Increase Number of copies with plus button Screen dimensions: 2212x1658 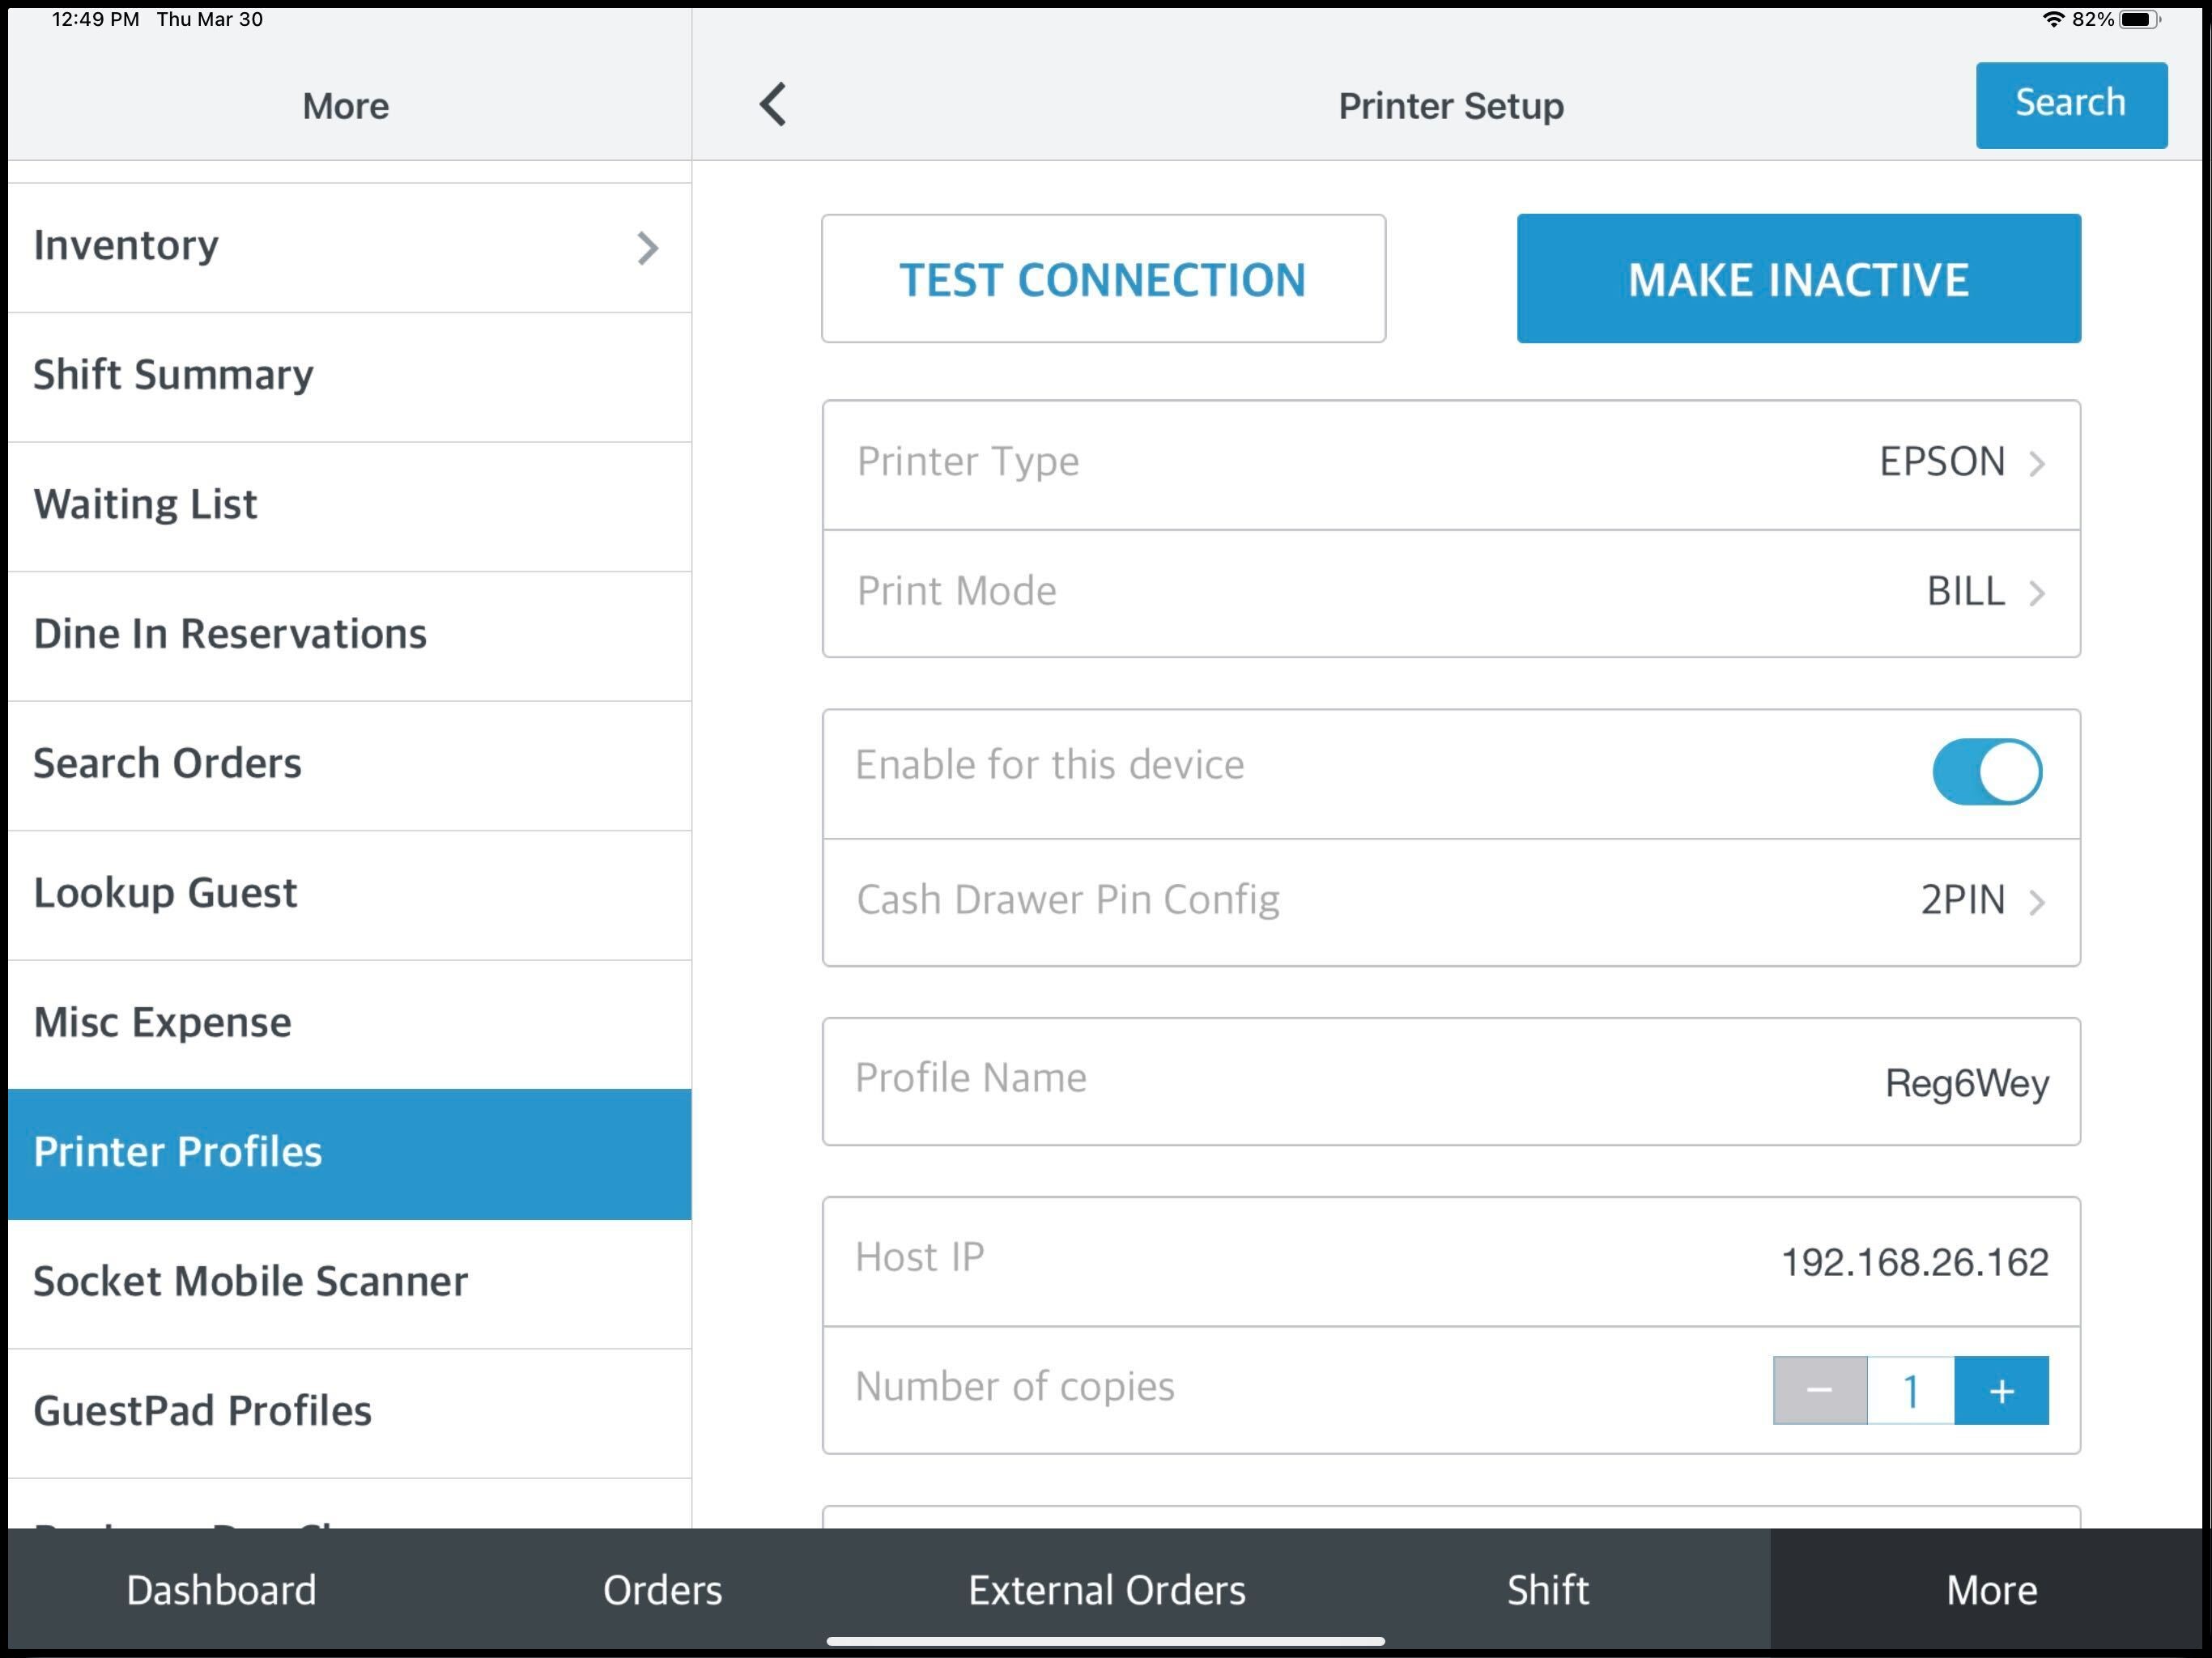[2001, 1389]
